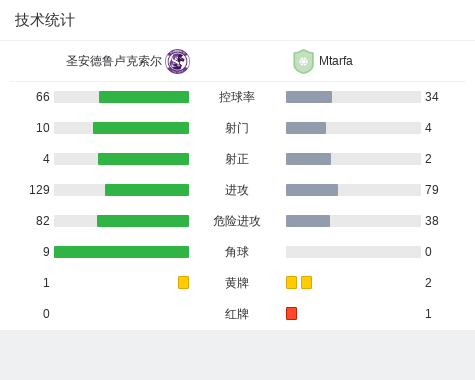The height and width of the screenshot is (380, 475).
Task: Click the 危险进攻 stat label
Action: 237,221
